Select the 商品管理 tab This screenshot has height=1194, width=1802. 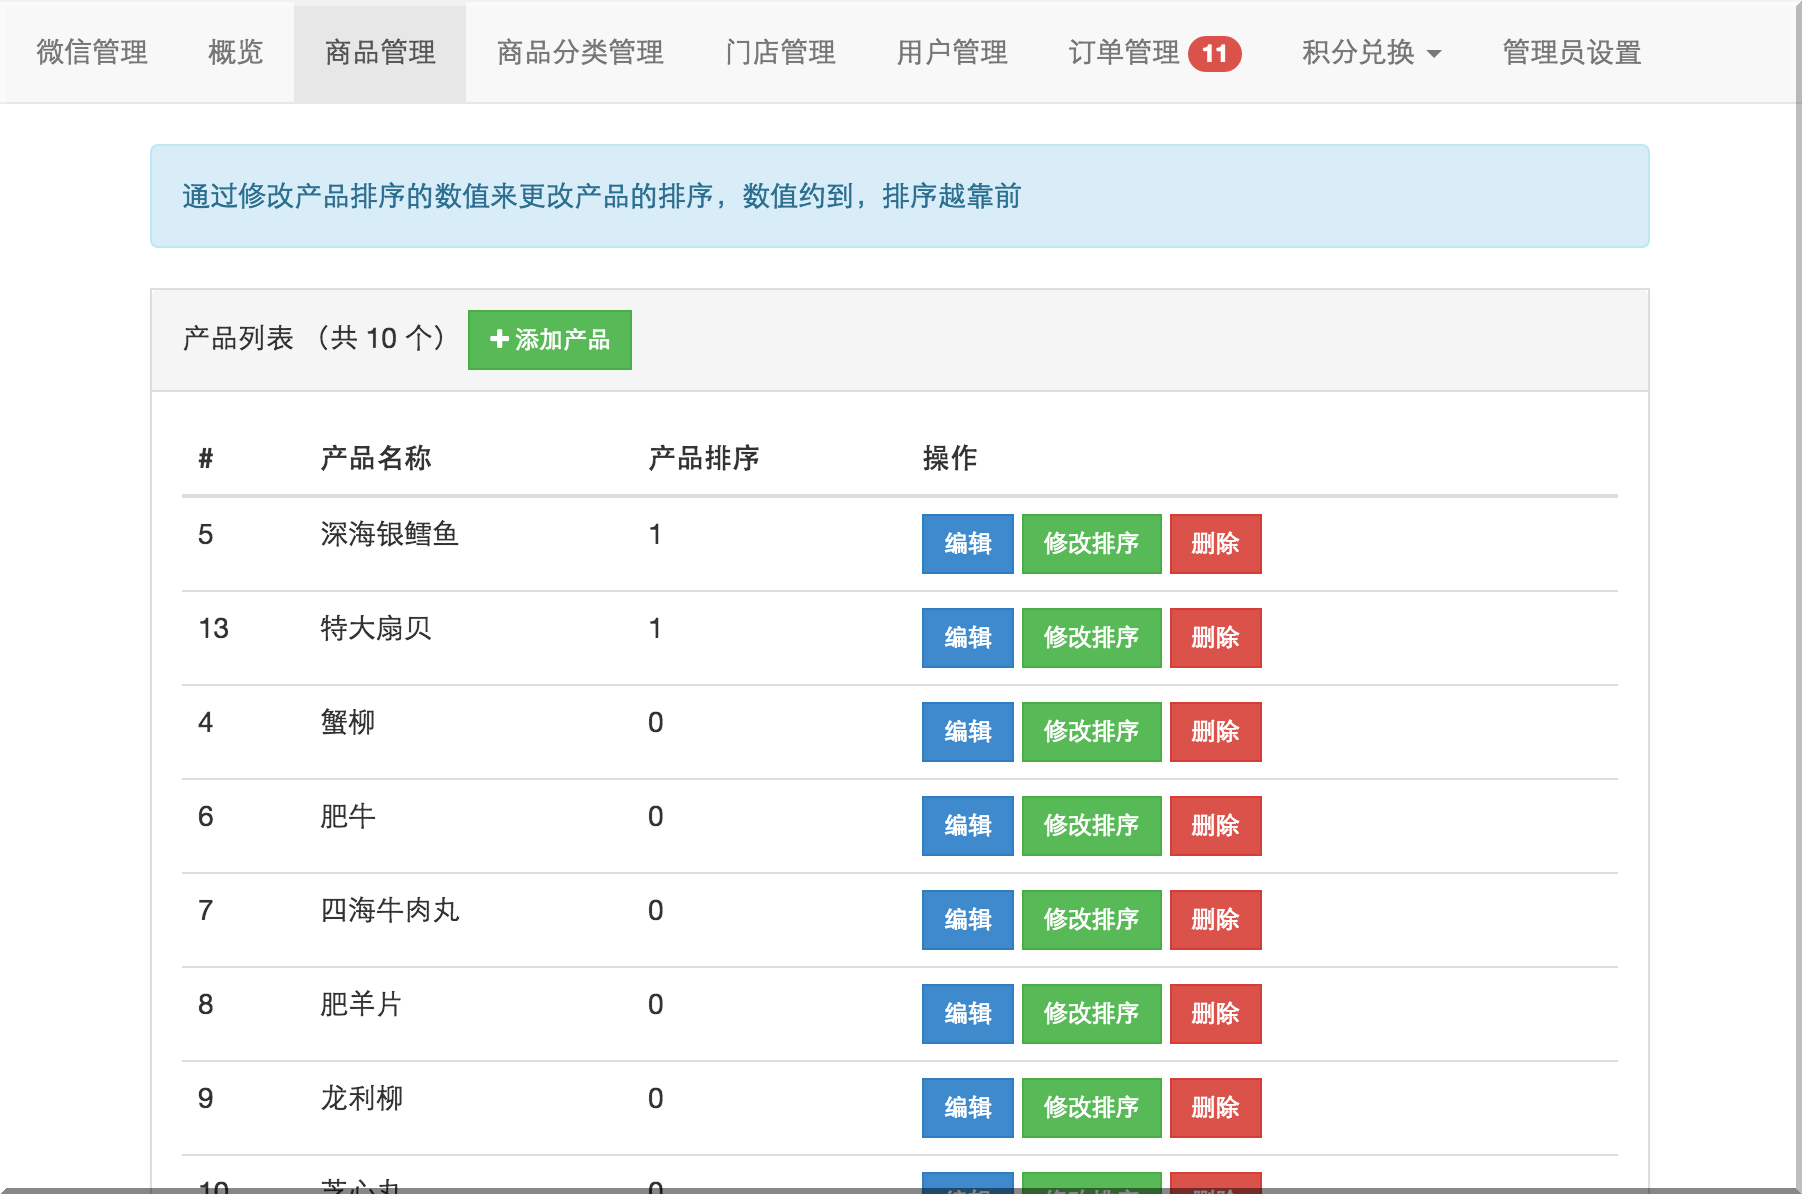[x=378, y=53]
